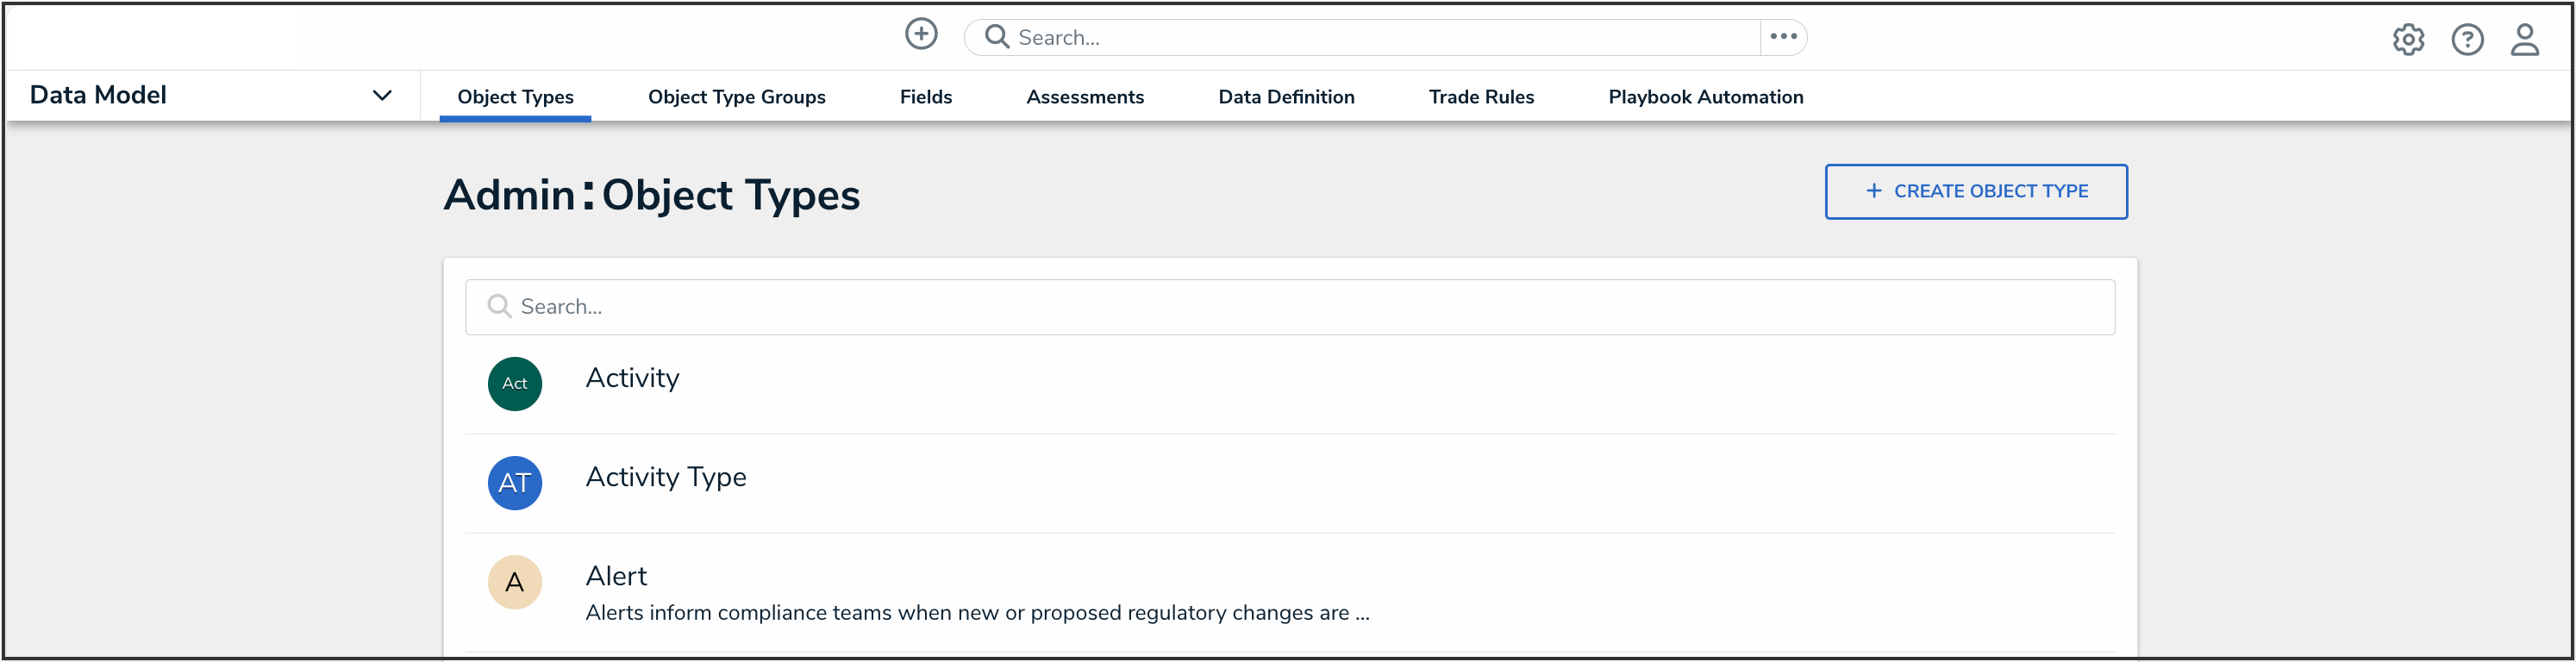Image resolution: width=2576 pixels, height=662 pixels.
Task: Click the object types search field
Action: (1290, 307)
